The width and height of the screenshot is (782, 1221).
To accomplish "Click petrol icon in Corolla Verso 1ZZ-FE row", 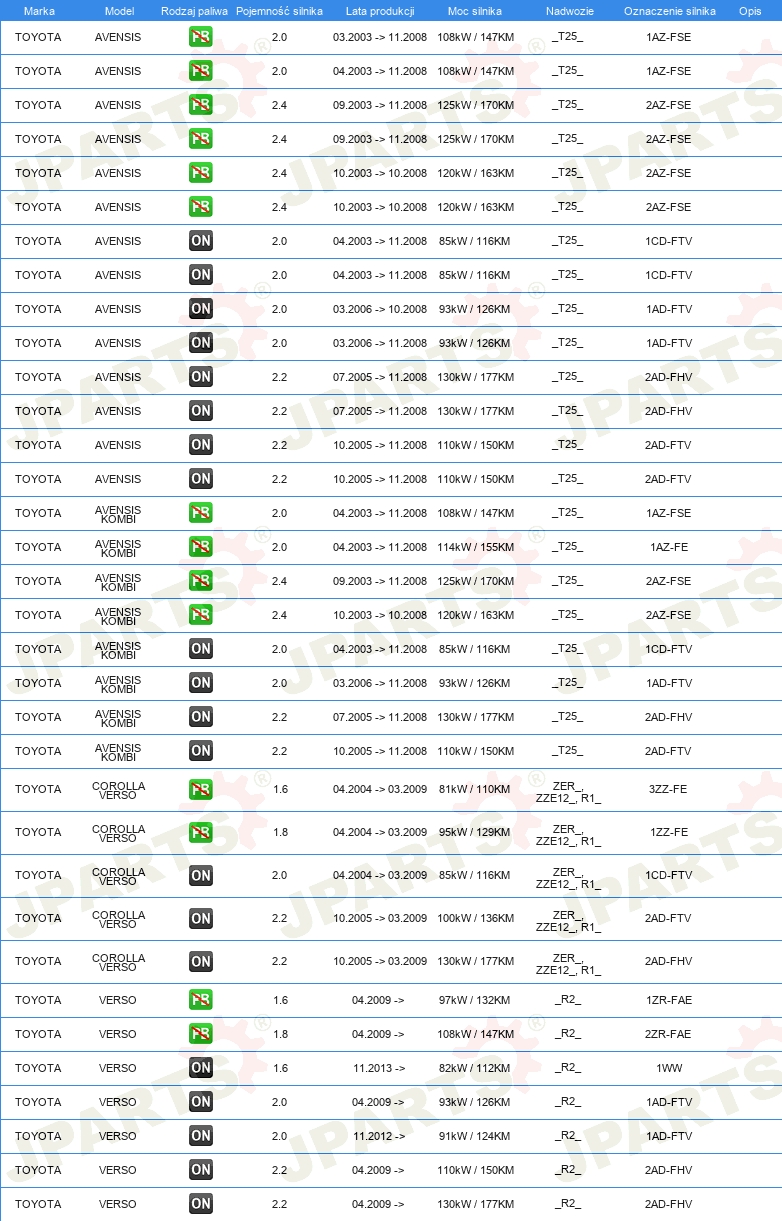I will click(201, 832).
